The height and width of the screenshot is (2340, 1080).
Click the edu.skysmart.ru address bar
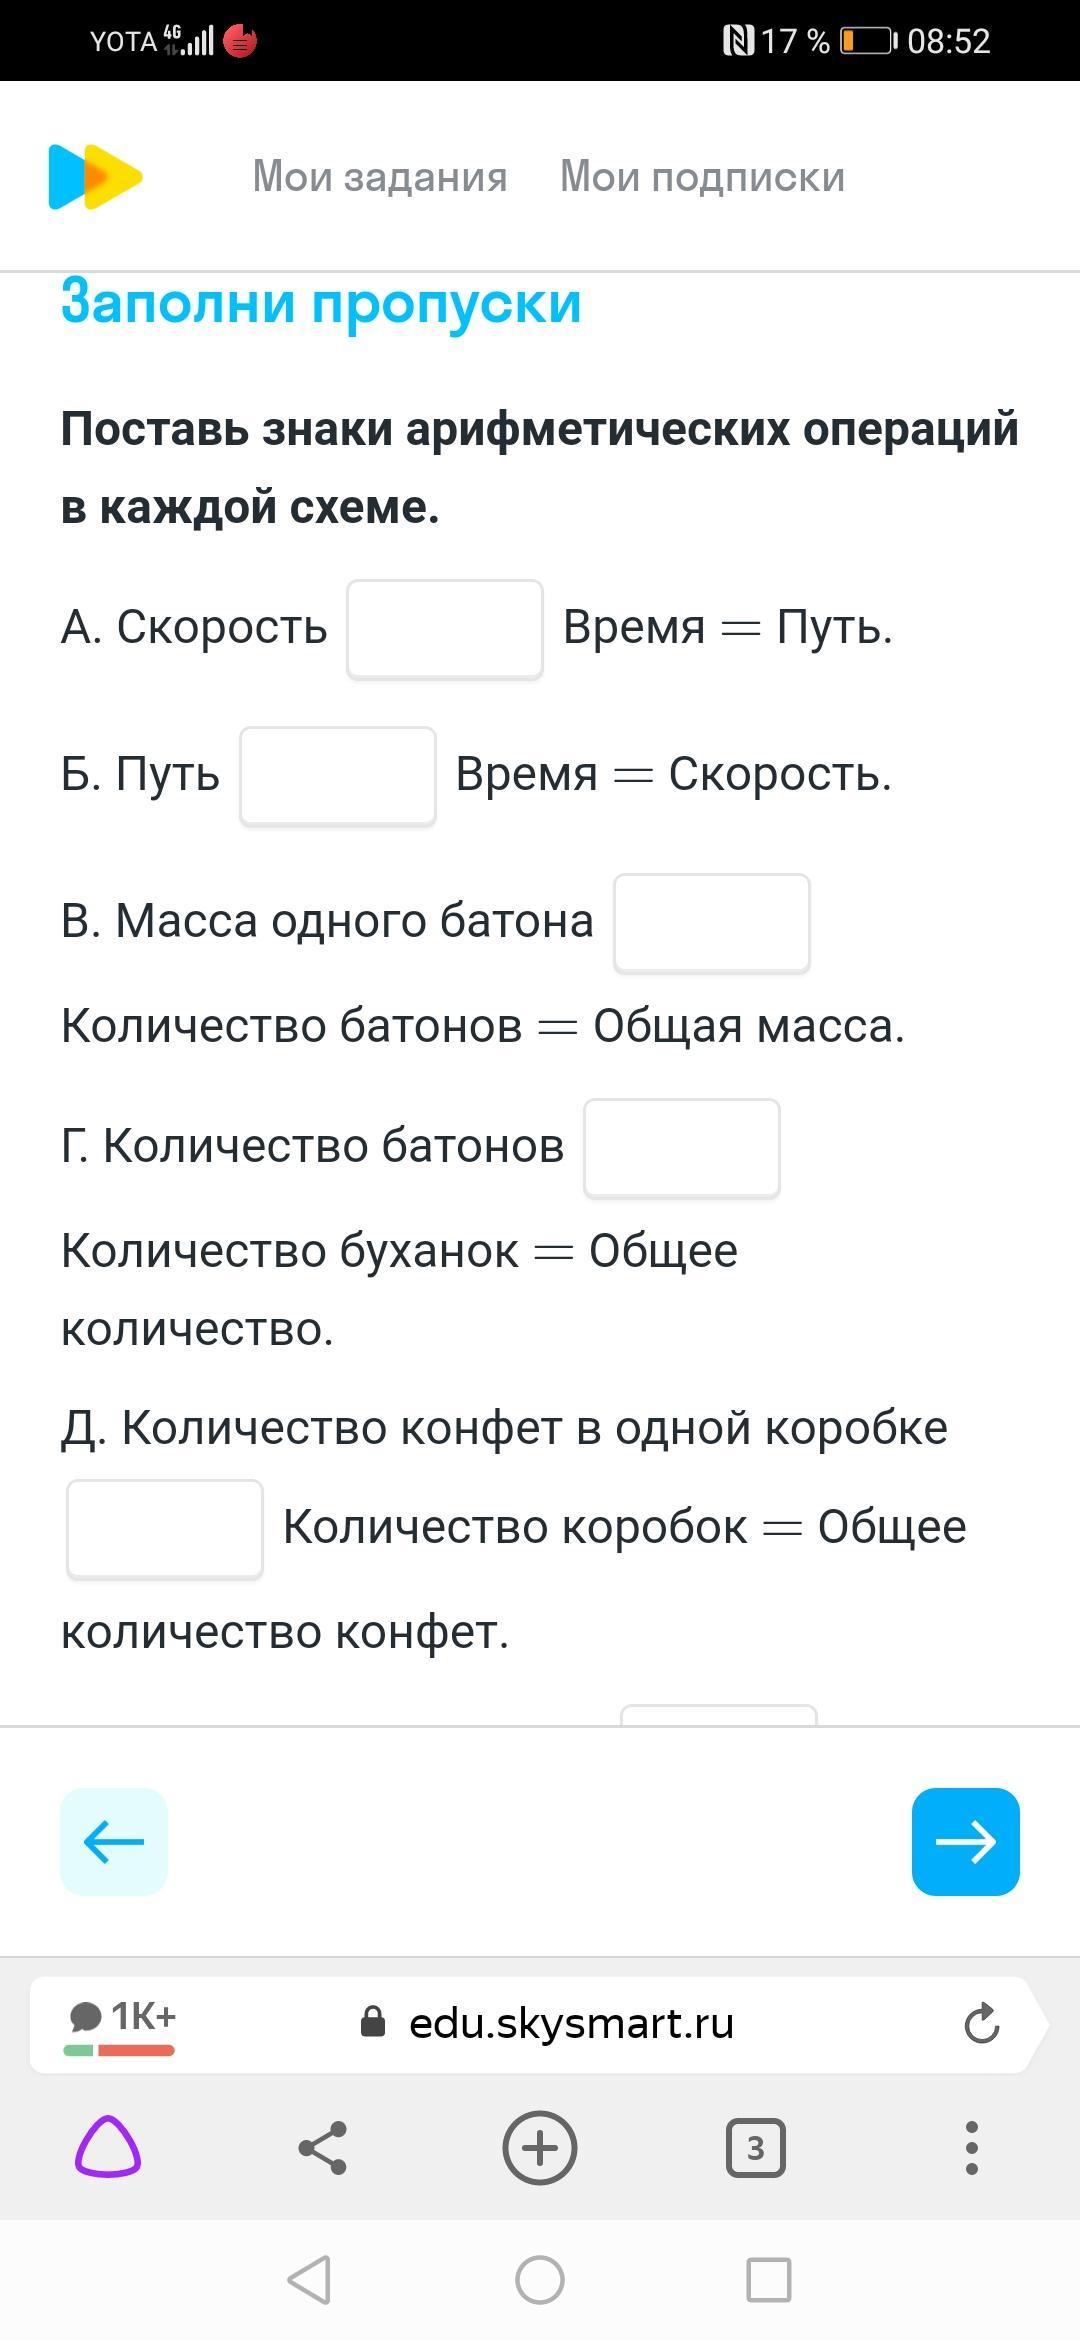[x=570, y=2023]
